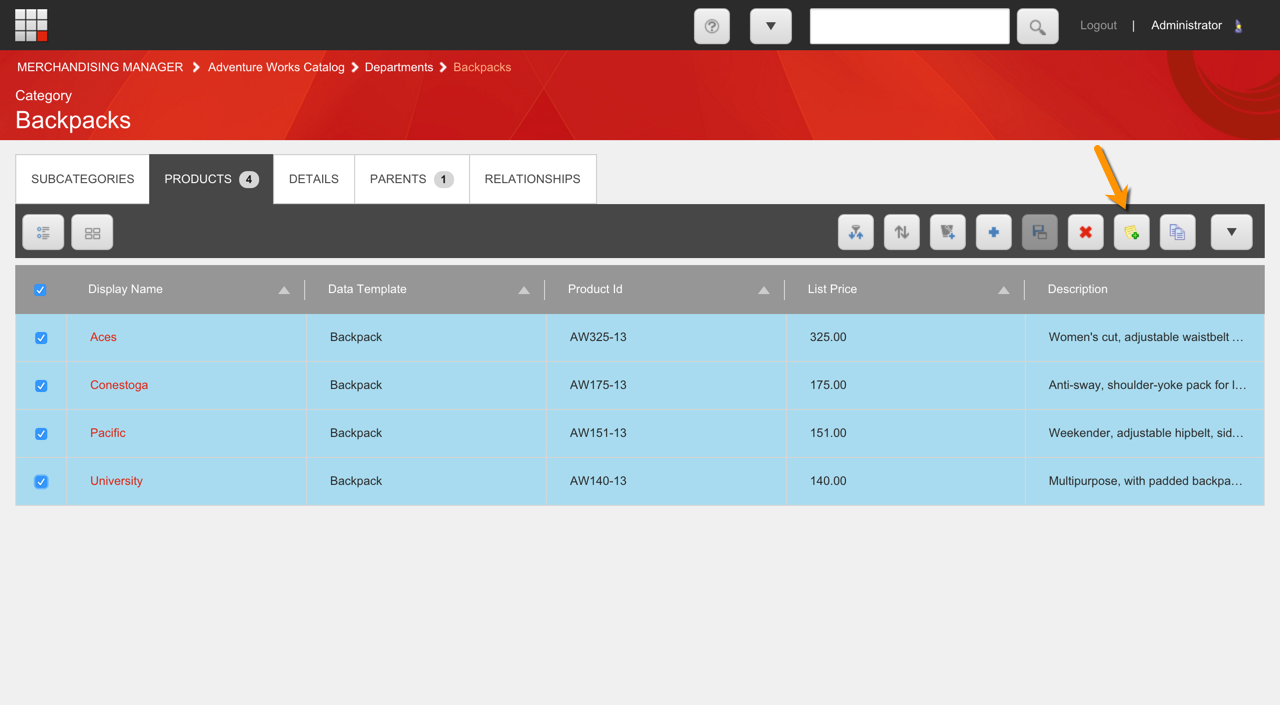Open the Conestoga product link
The image size is (1280, 705).
point(119,385)
